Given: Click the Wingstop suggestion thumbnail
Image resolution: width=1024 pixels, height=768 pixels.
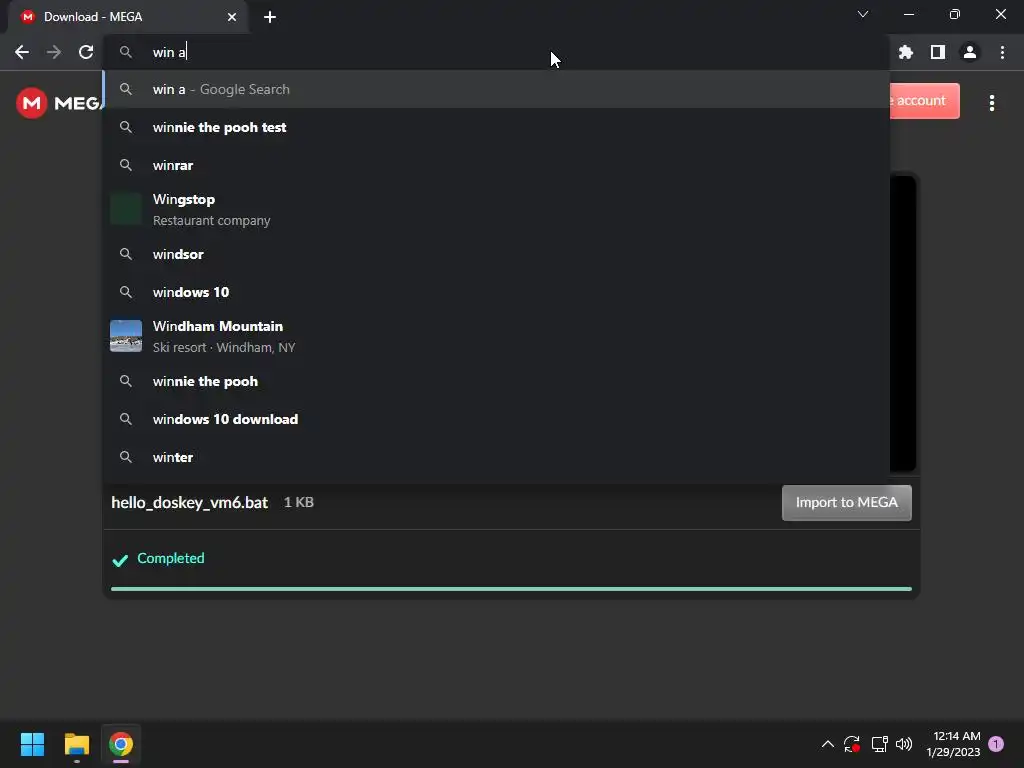Looking at the screenshot, I should pyautogui.click(x=126, y=209).
